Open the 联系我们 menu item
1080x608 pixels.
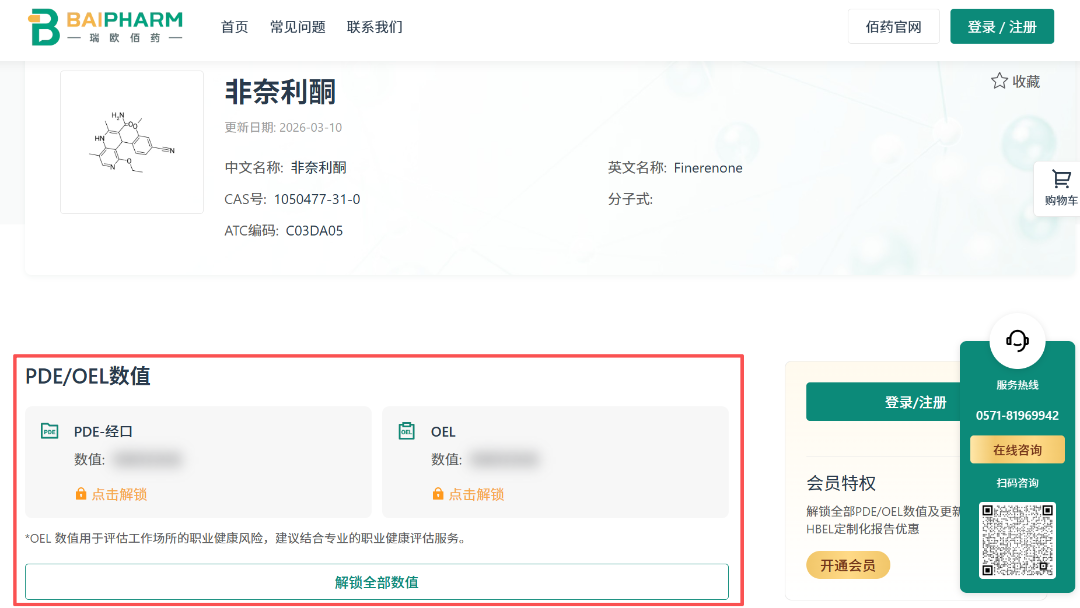(375, 27)
